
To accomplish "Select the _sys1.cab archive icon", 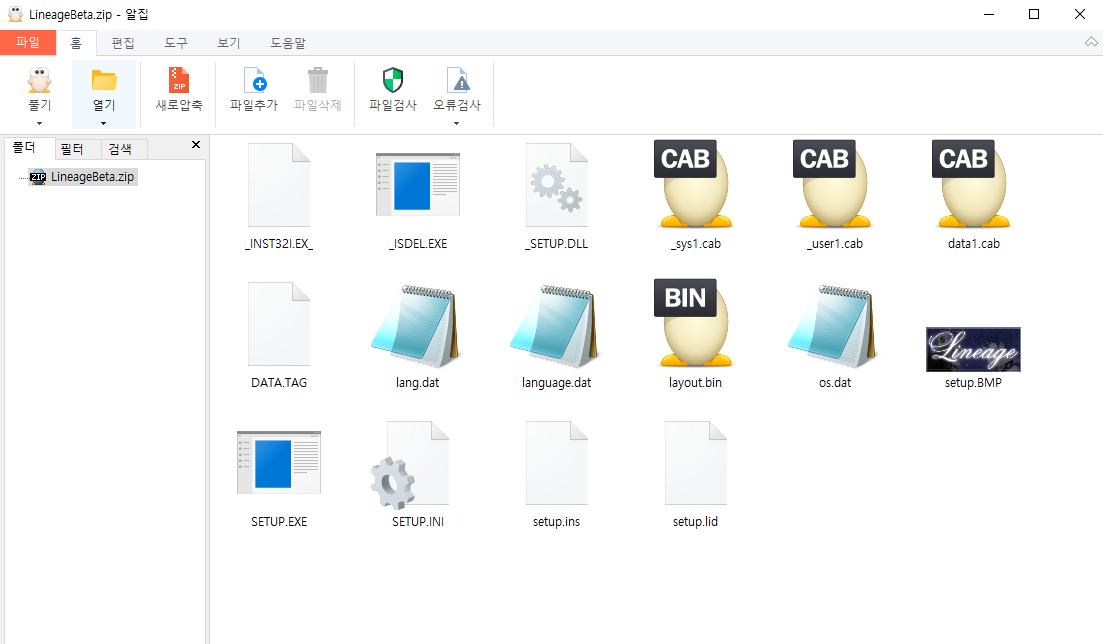I will (695, 184).
